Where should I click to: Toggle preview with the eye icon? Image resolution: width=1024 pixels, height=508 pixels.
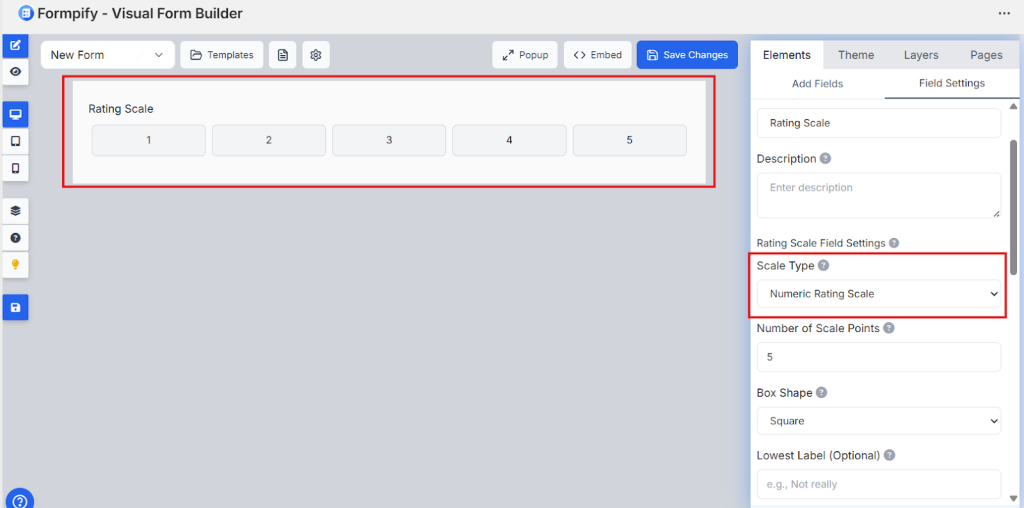15,72
